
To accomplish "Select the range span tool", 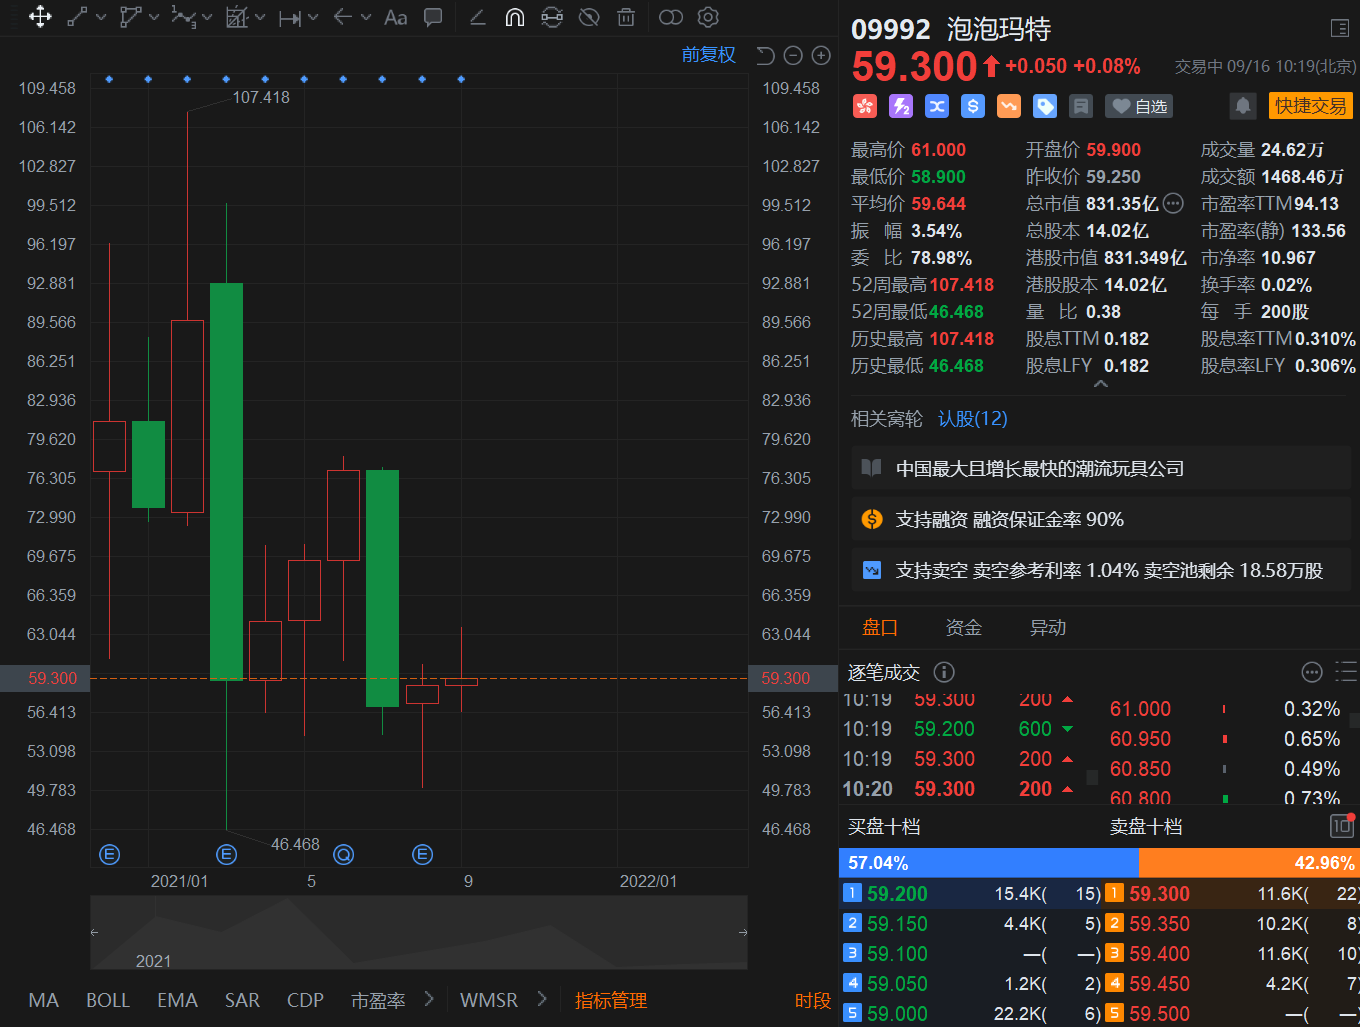I will [x=290, y=17].
